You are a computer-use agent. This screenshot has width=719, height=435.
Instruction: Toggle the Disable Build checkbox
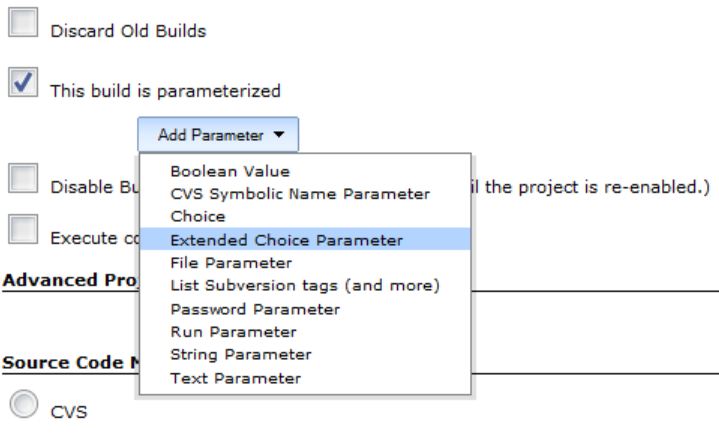pos(22,181)
